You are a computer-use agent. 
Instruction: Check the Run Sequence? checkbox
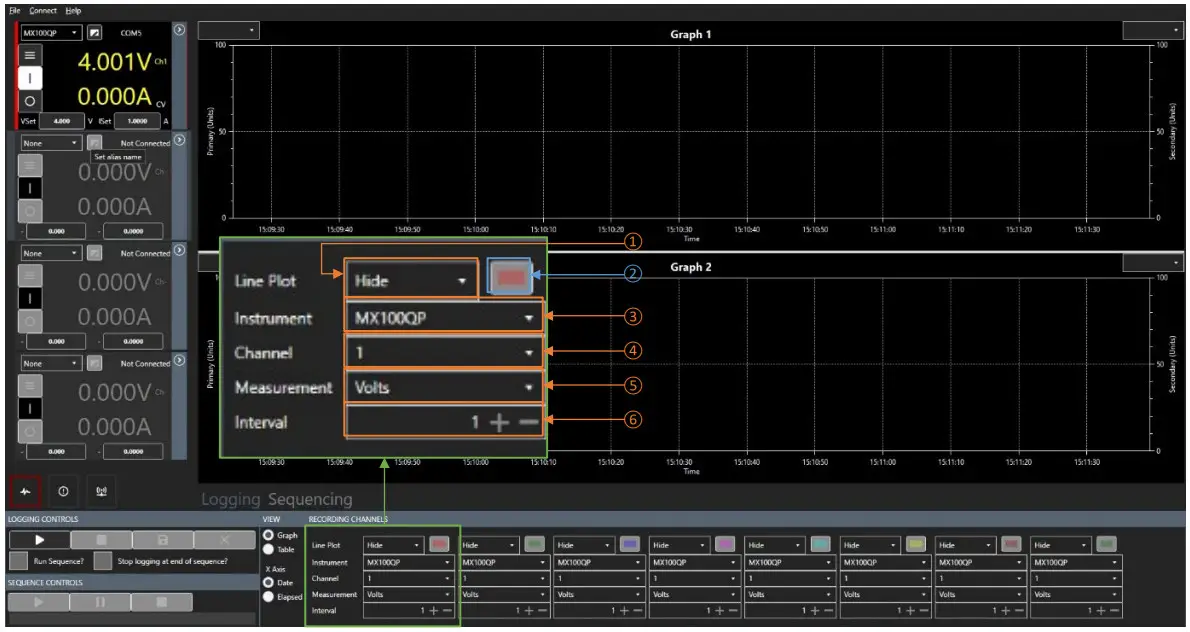[18, 561]
